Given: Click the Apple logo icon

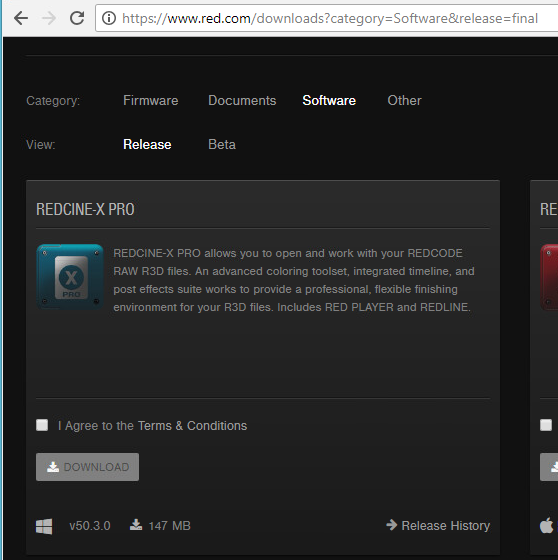Looking at the screenshot, I should (546, 525).
